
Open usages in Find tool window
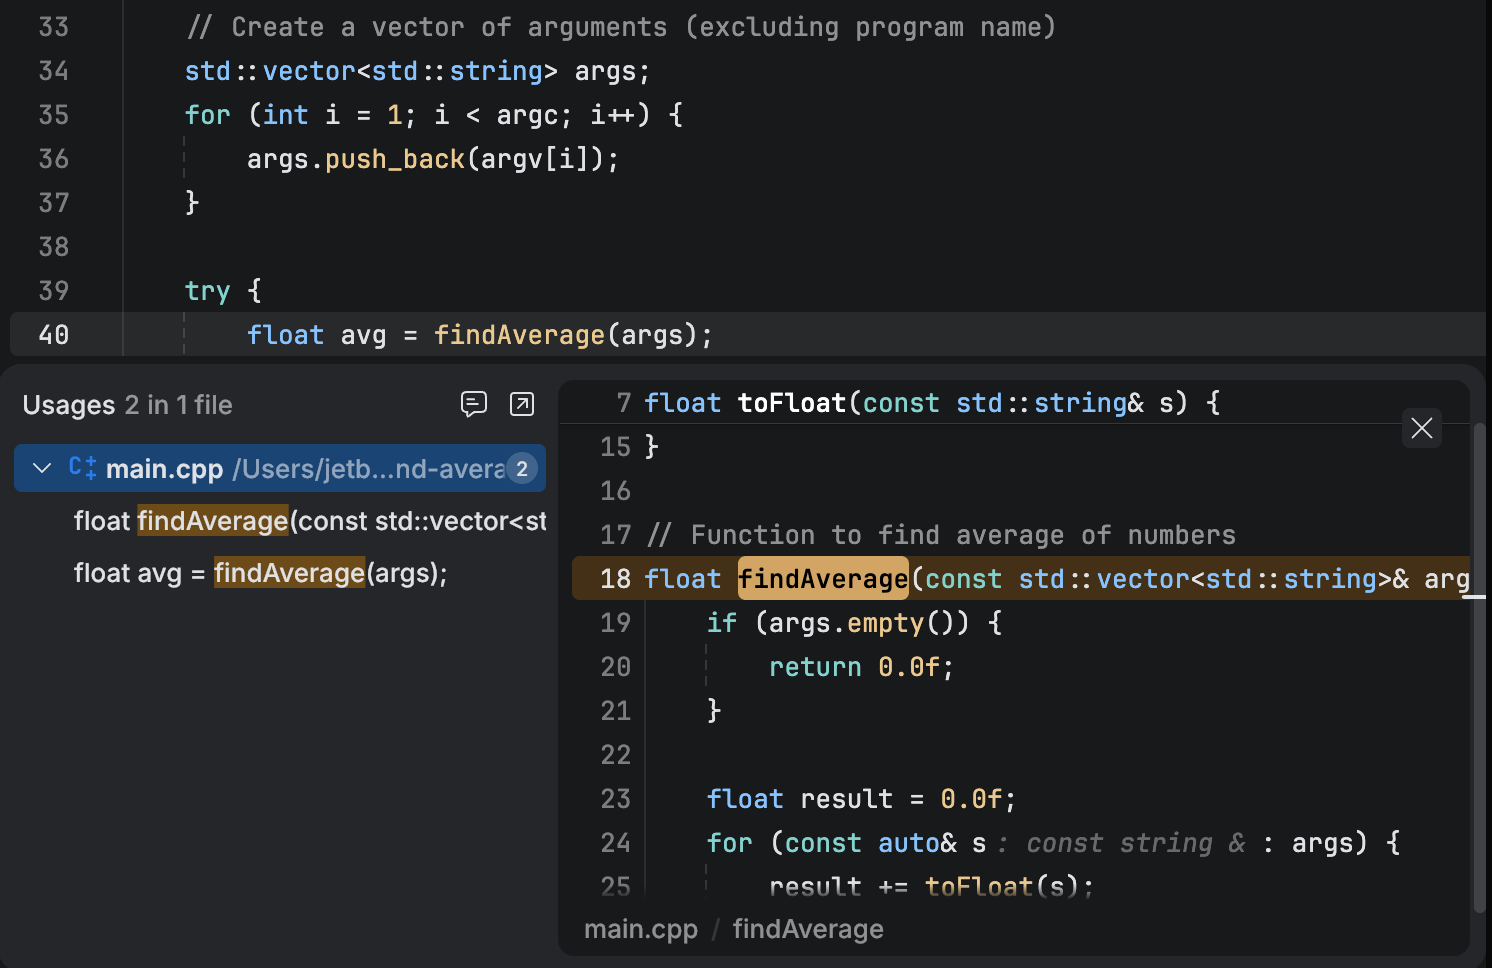click(522, 404)
